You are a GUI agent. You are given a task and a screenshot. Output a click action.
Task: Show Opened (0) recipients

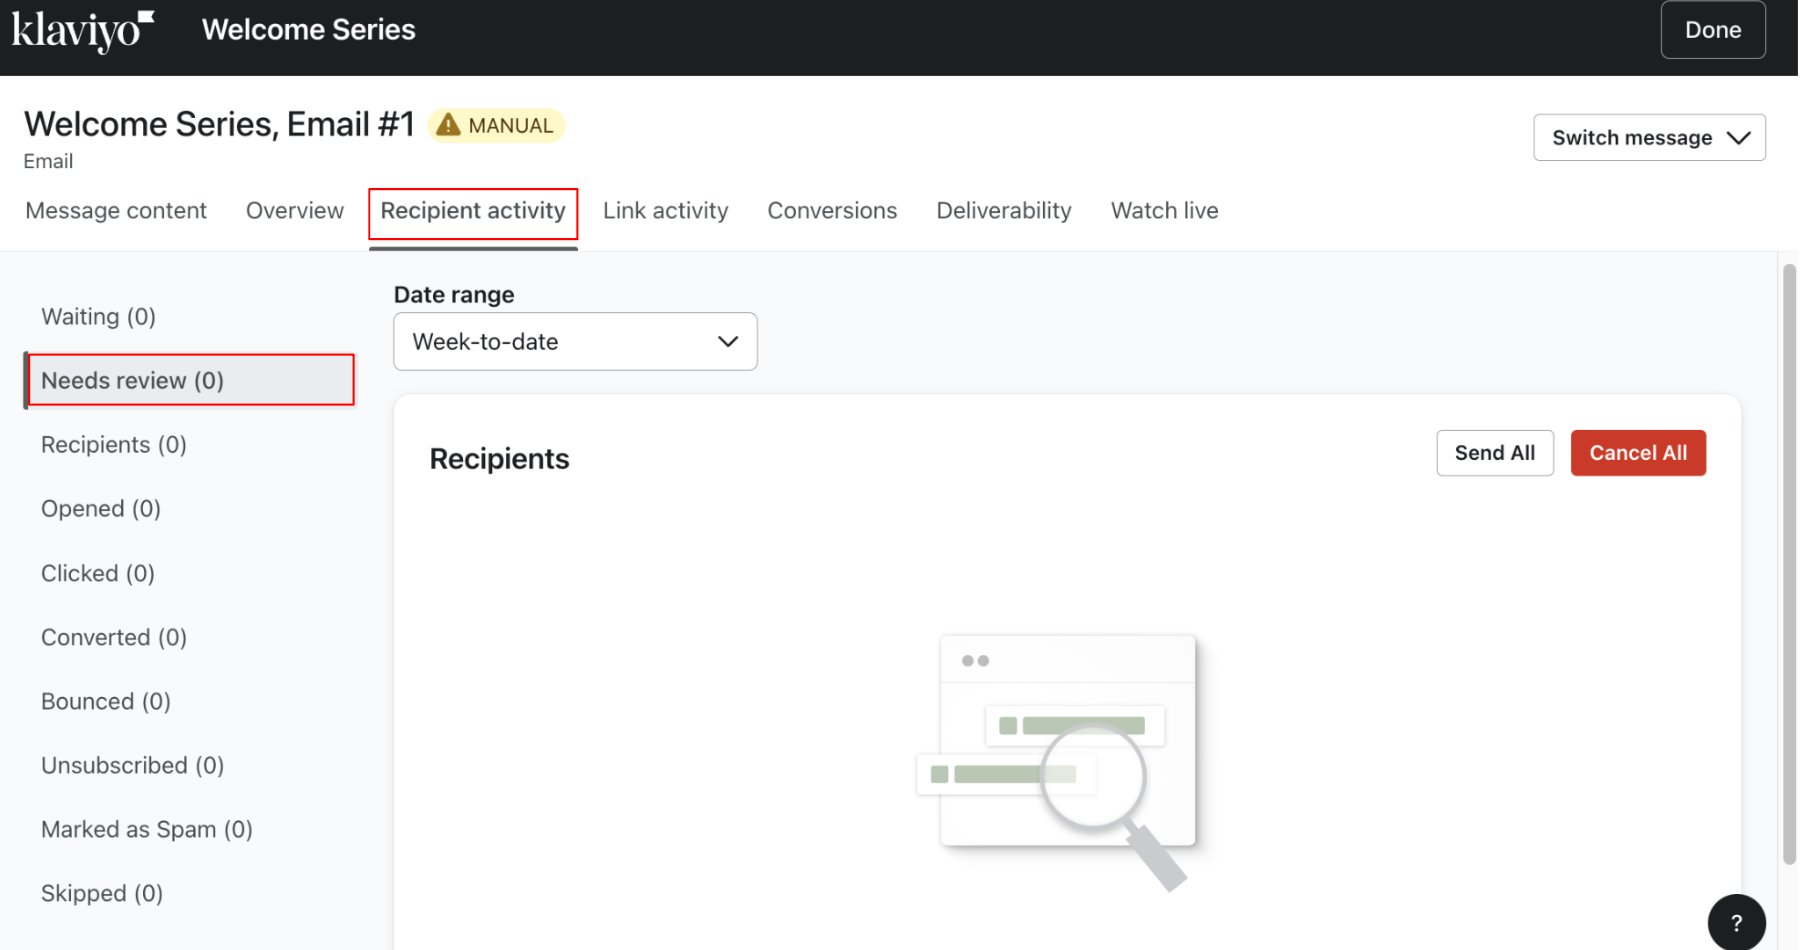pyautogui.click(x=101, y=509)
